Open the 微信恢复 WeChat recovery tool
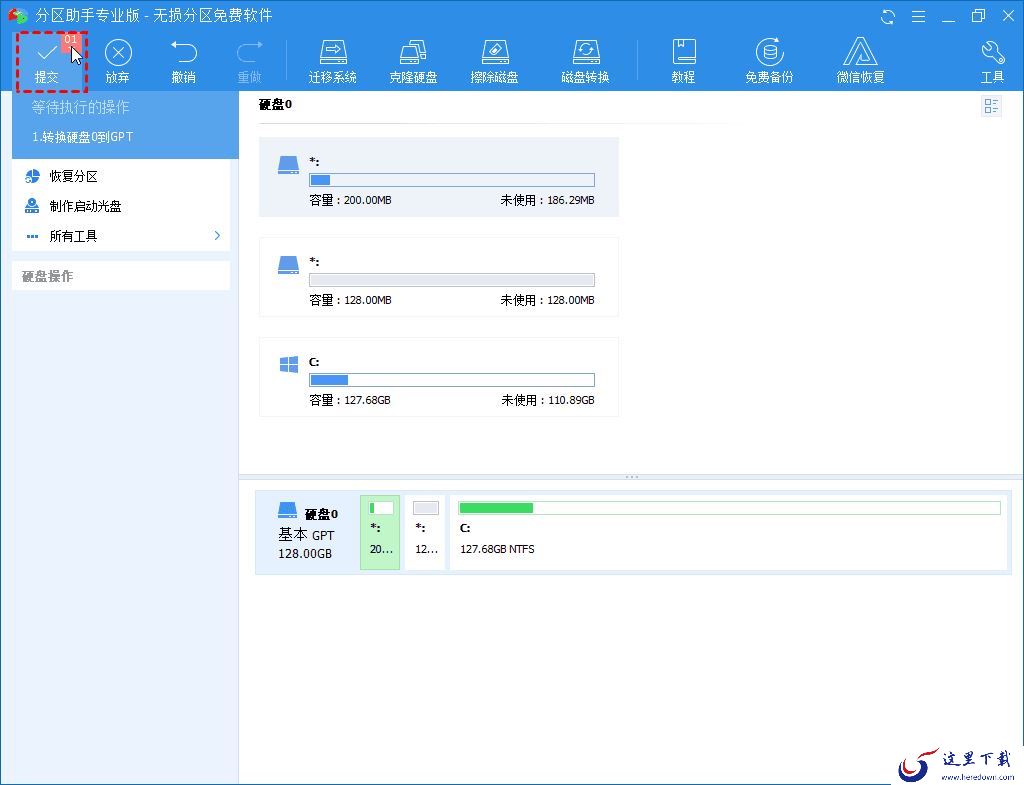Image resolution: width=1024 pixels, height=785 pixels. 861,62
